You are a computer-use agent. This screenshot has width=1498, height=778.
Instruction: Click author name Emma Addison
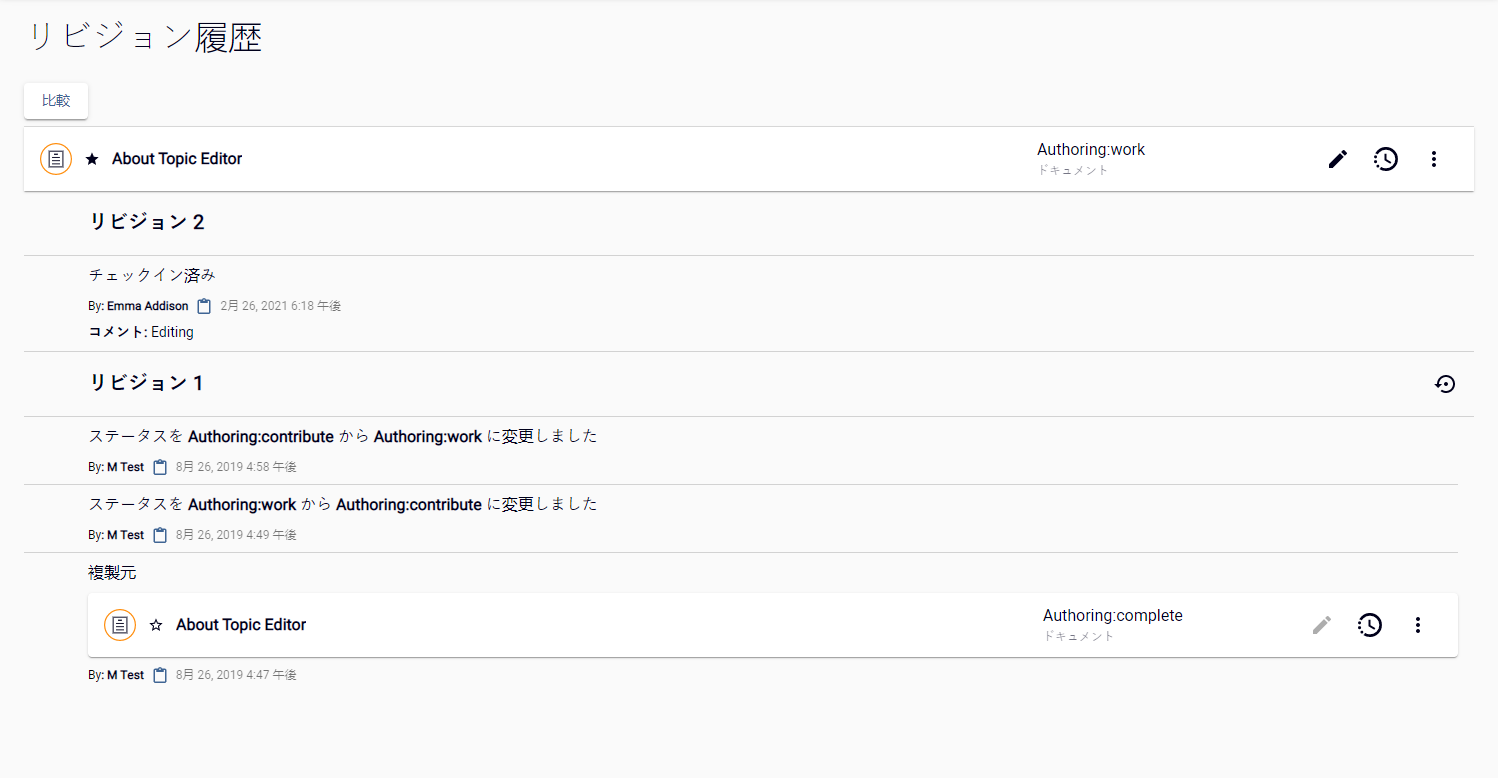coord(147,306)
